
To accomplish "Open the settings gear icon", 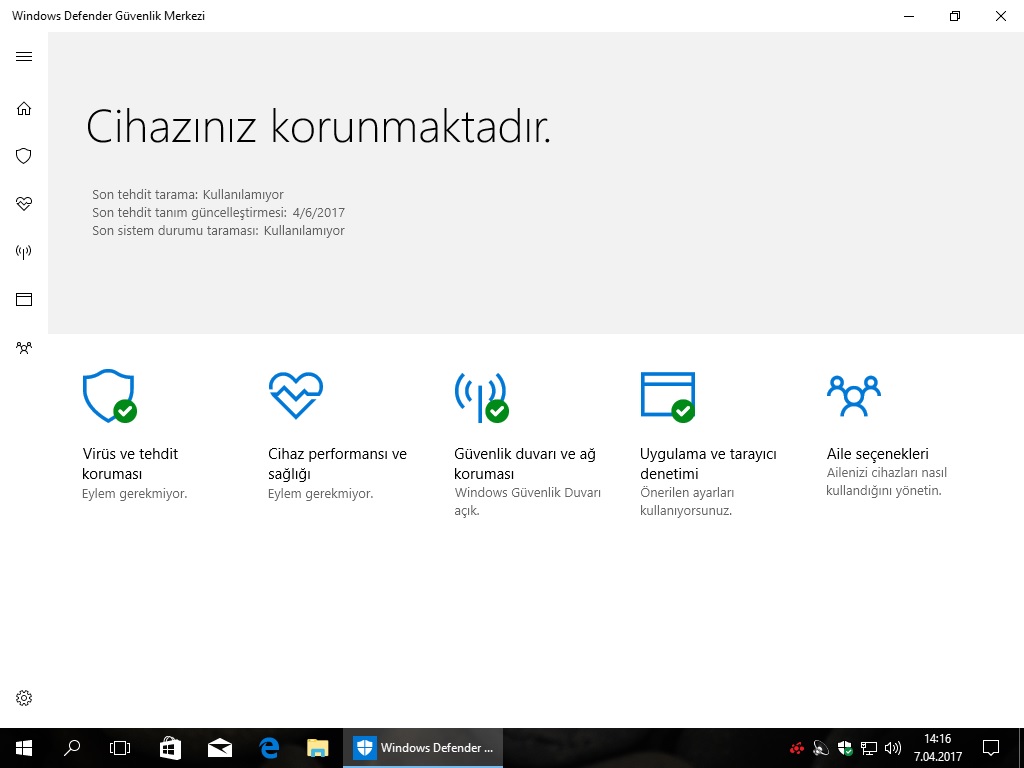I will pyautogui.click(x=24, y=698).
